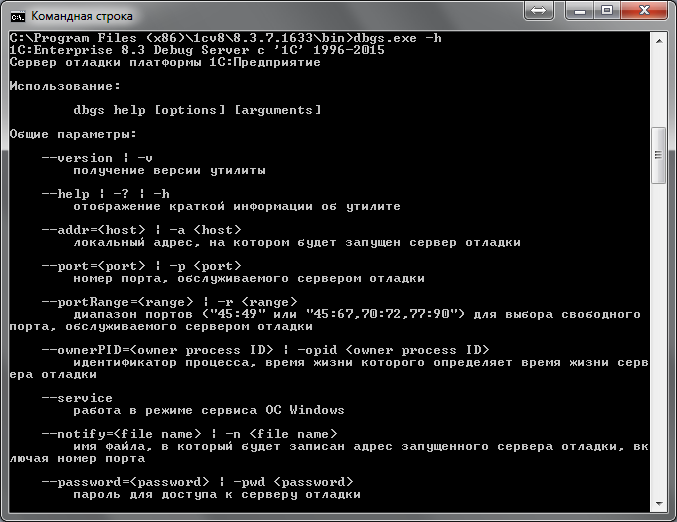
Task: Click the --port=<port> option line
Action: click(141, 266)
